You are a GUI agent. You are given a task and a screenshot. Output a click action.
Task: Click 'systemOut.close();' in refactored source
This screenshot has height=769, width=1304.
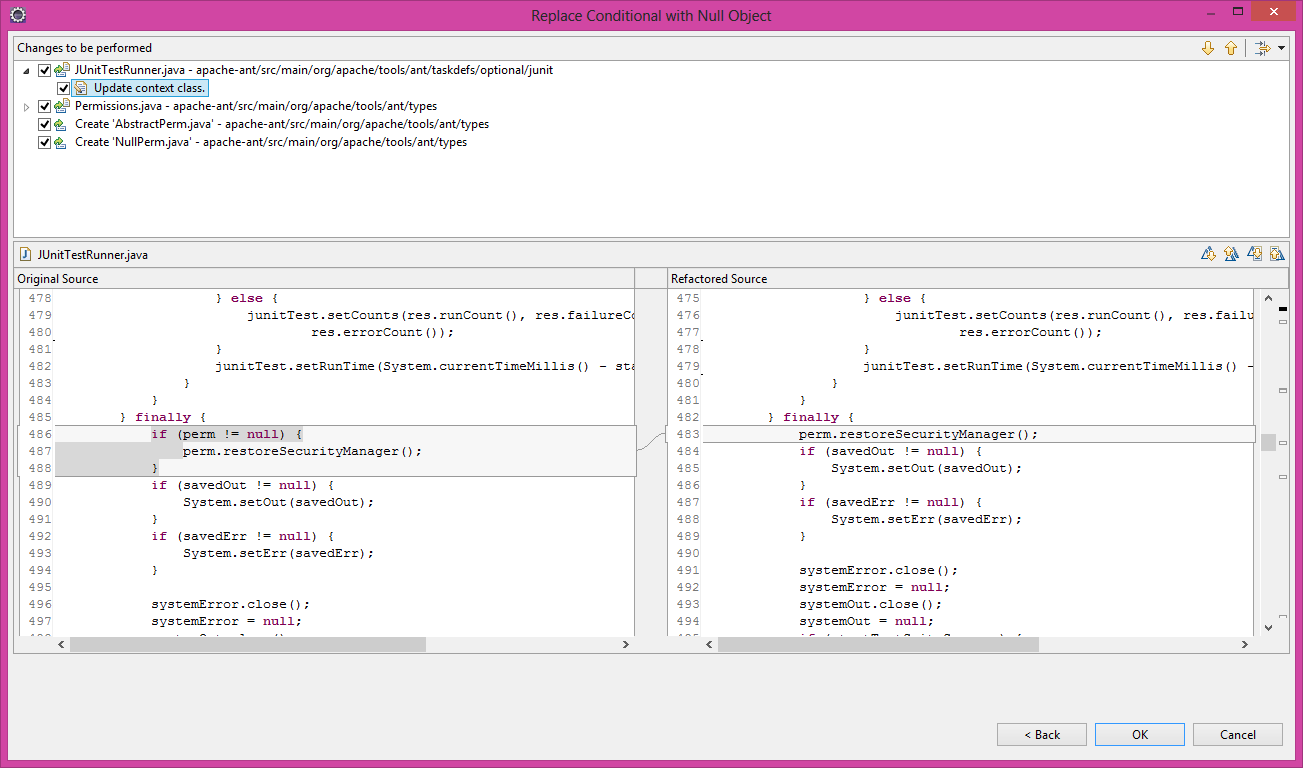tap(870, 604)
